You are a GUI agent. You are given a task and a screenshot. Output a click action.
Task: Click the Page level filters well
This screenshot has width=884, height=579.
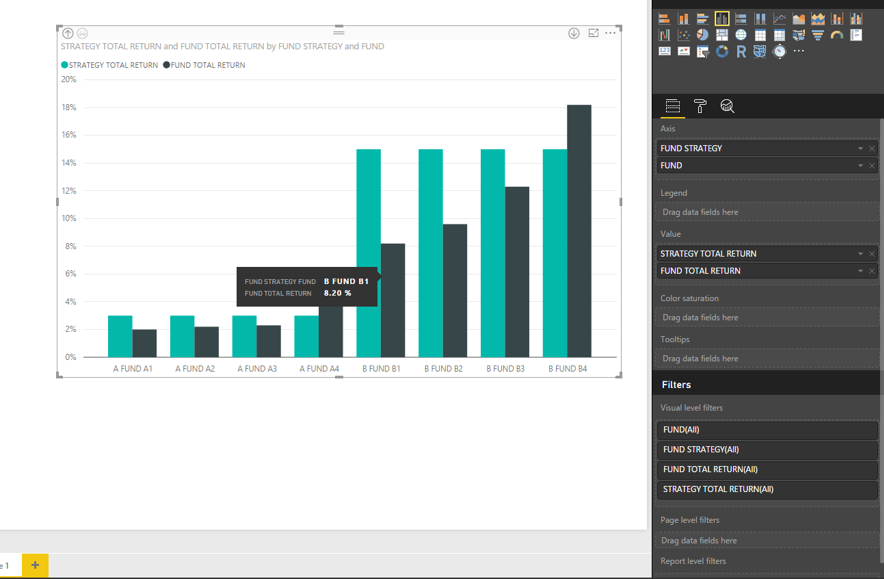click(x=767, y=540)
